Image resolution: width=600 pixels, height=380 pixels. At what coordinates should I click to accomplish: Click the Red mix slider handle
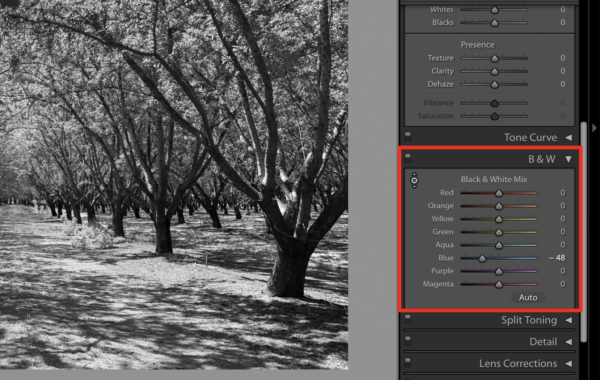pyautogui.click(x=499, y=193)
